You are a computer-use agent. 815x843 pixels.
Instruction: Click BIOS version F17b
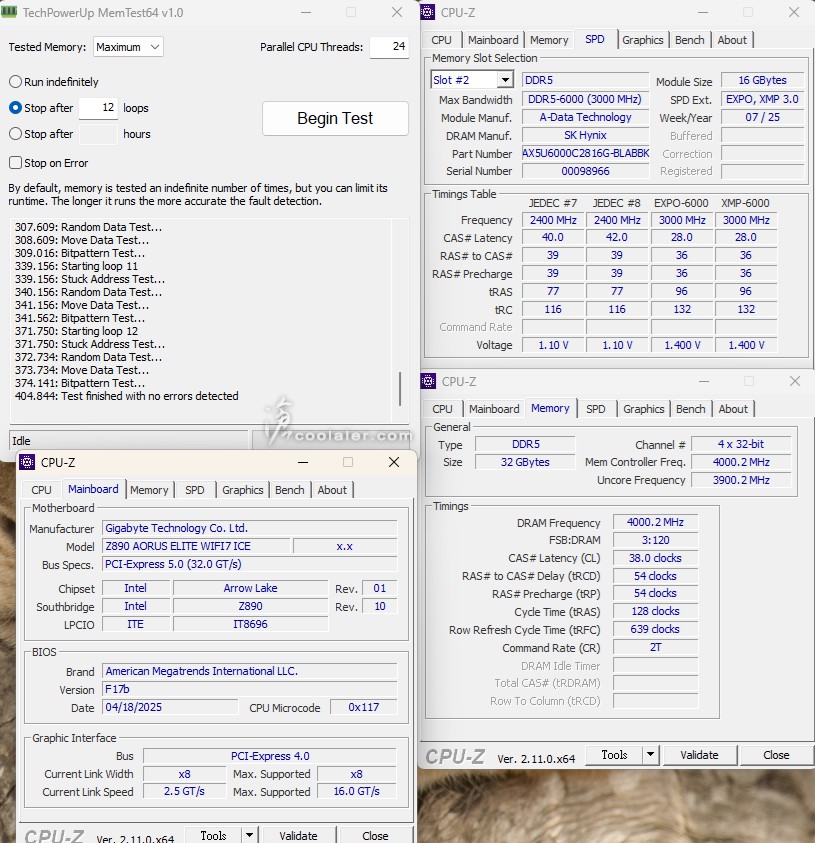point(249,689)
